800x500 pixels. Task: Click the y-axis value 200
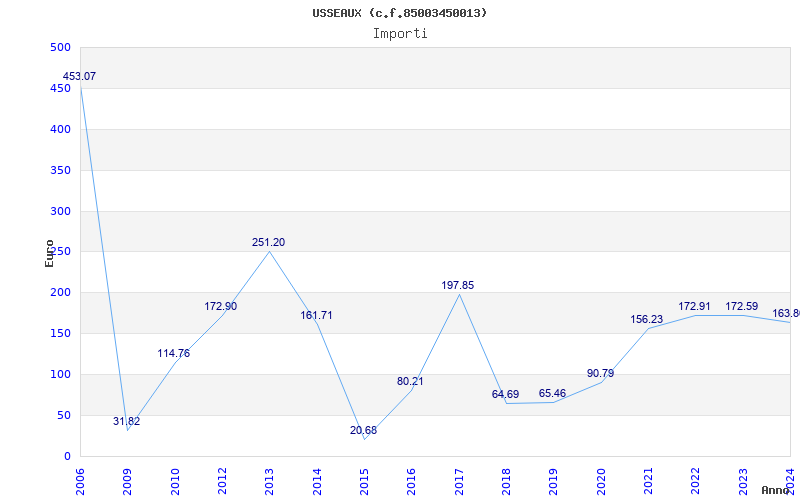(x=60, y=292)
